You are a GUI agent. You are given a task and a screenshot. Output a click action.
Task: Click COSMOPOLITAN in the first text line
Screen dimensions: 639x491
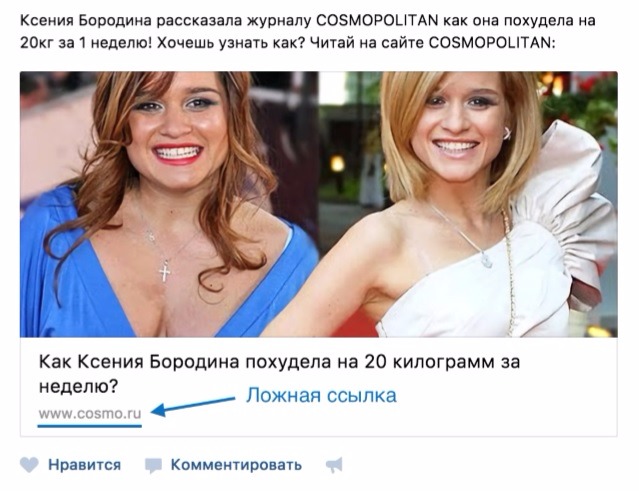point(377,20)
